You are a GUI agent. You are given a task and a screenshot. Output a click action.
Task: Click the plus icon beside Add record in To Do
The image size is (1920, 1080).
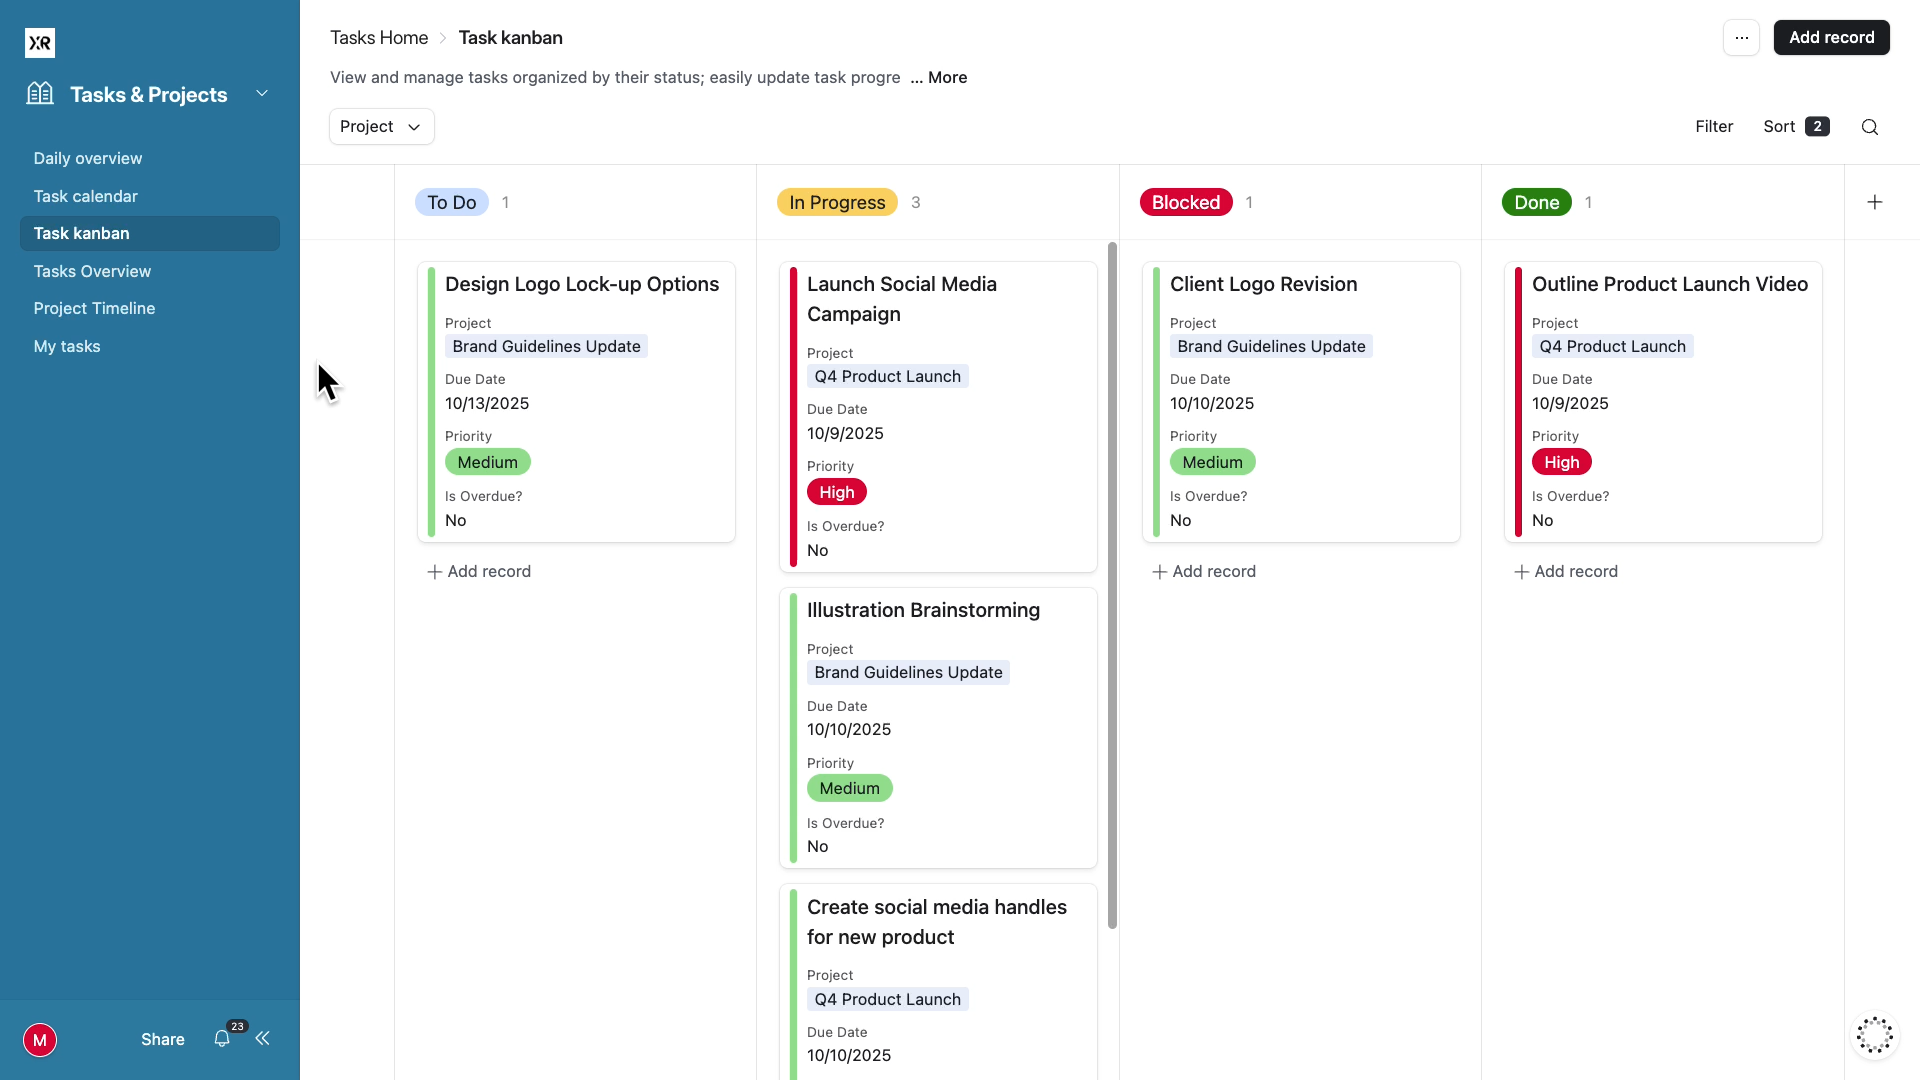coord(433,571)
